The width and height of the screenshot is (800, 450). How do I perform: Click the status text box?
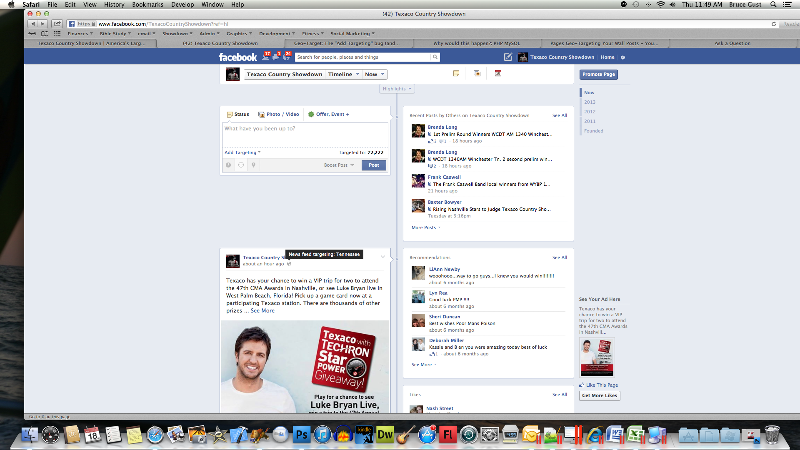tap(305, 134)
